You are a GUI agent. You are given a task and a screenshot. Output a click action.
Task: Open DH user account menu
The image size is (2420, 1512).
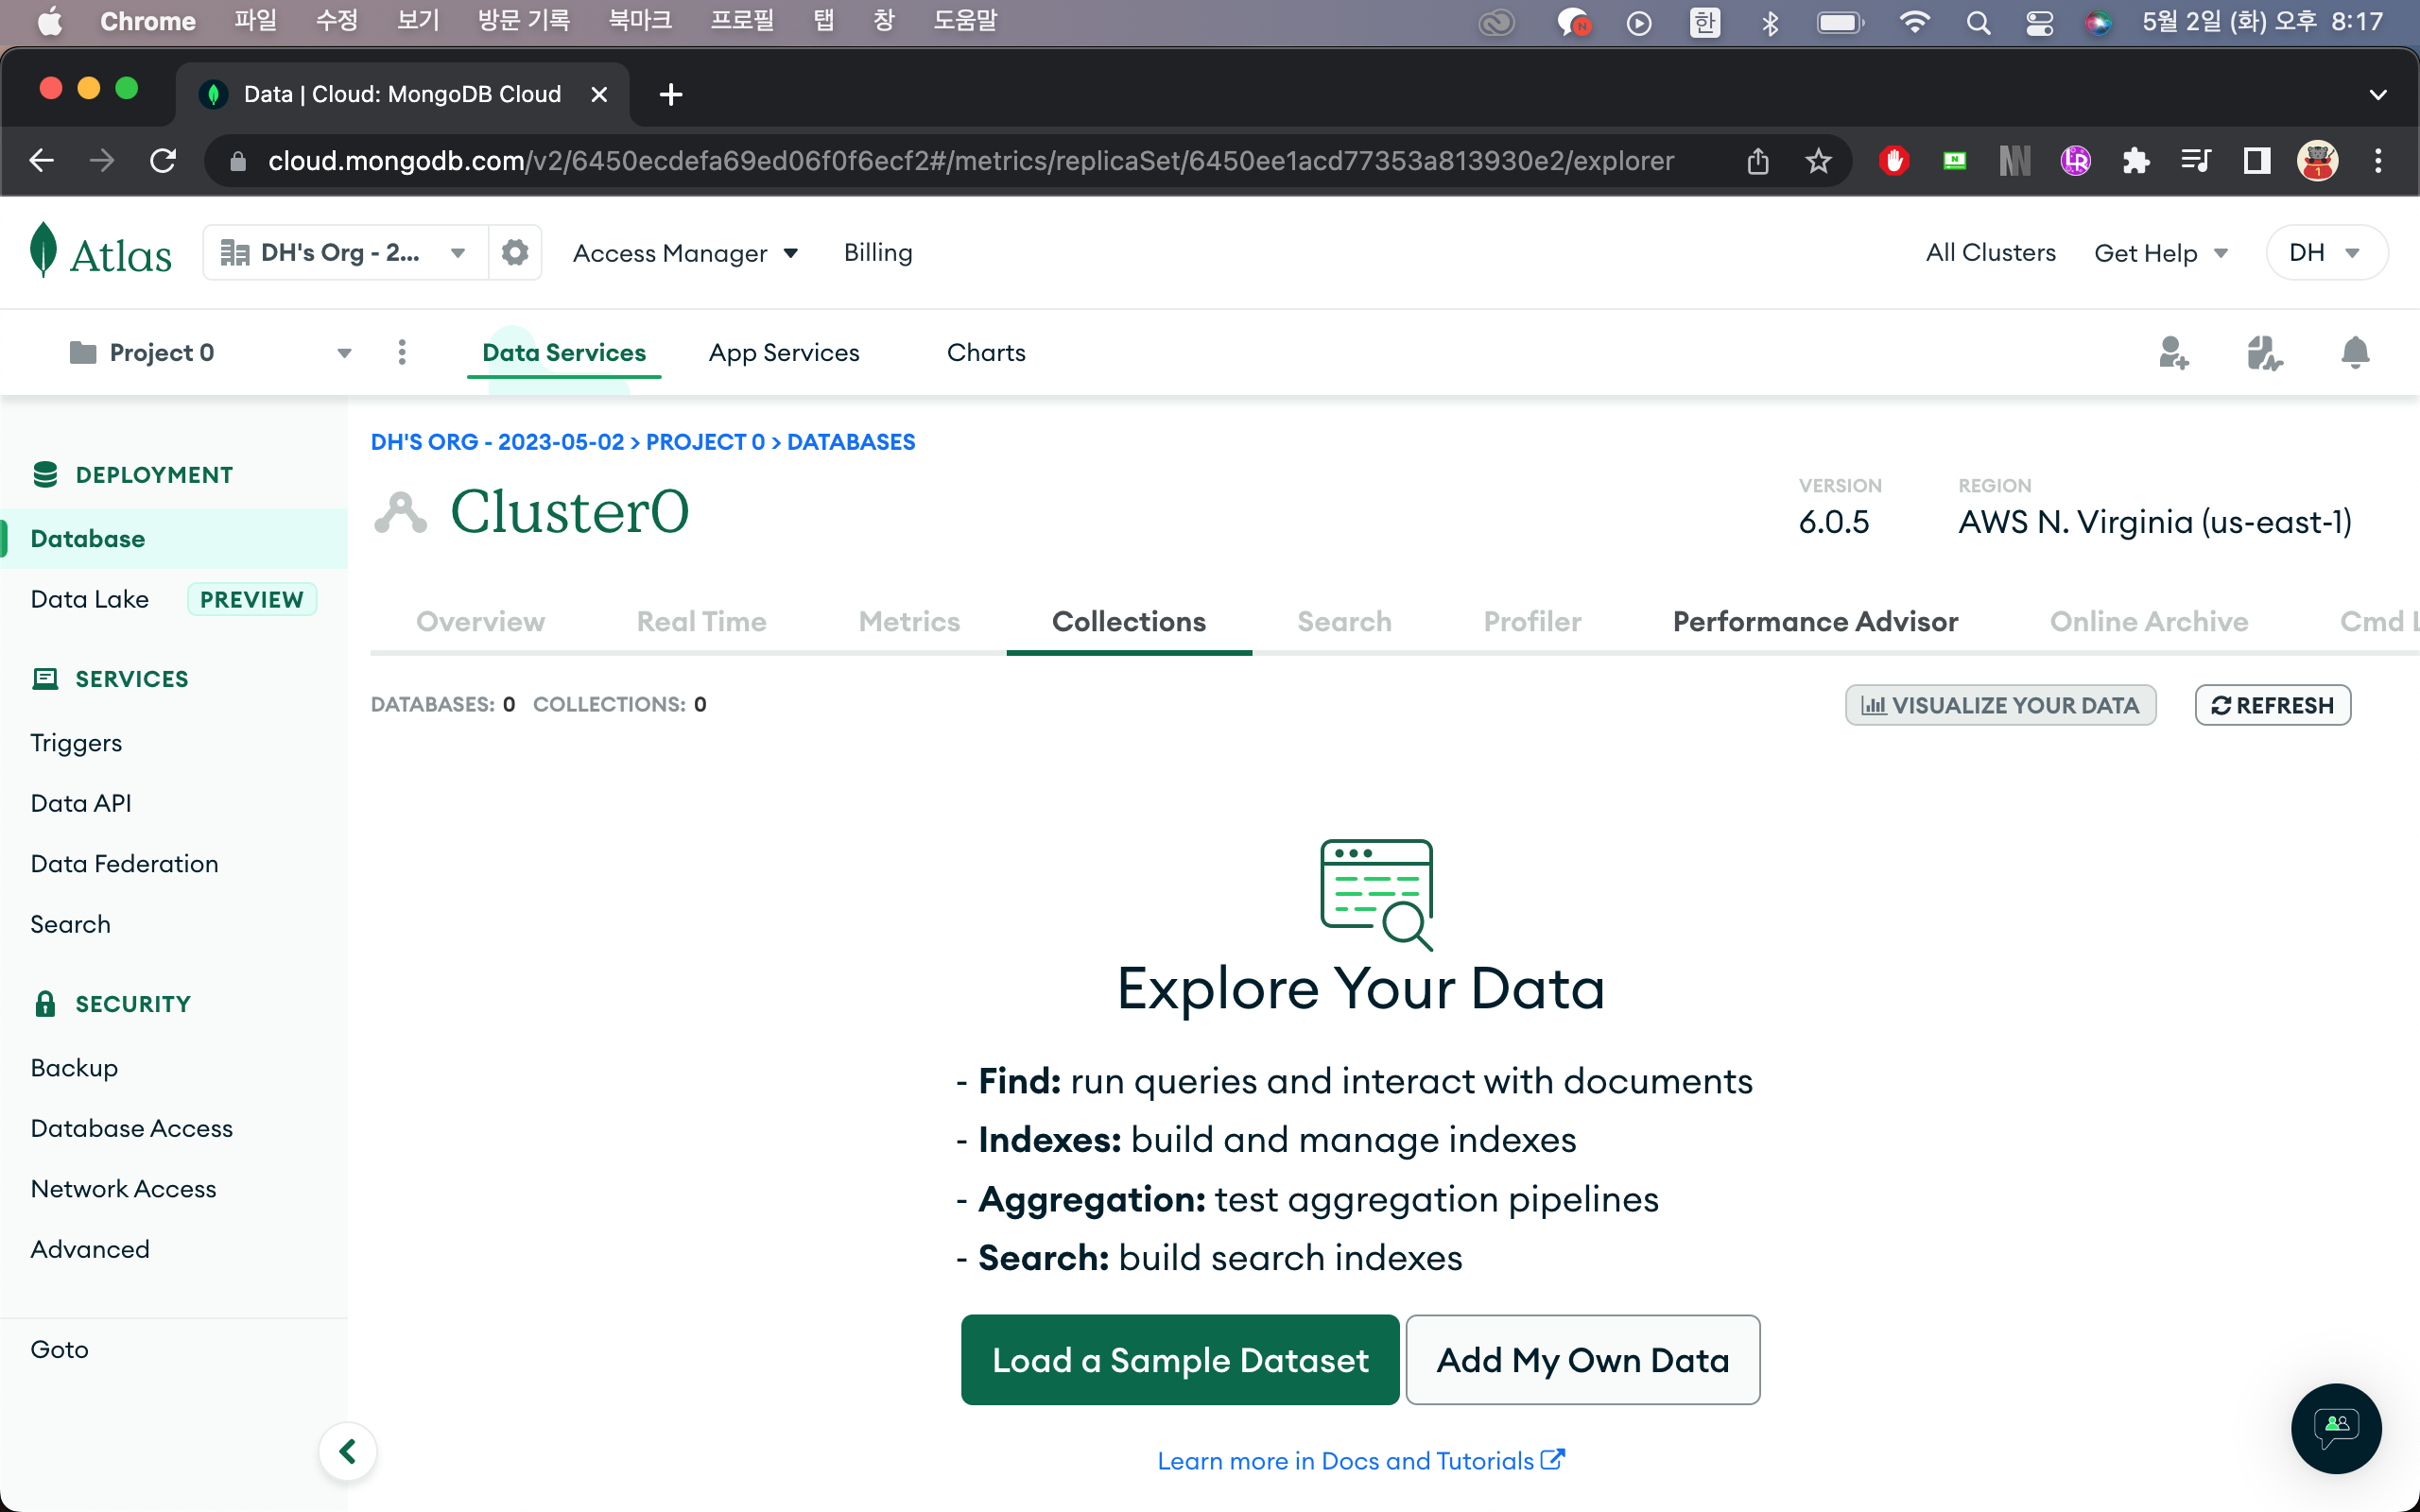(x=2326, y=252)
